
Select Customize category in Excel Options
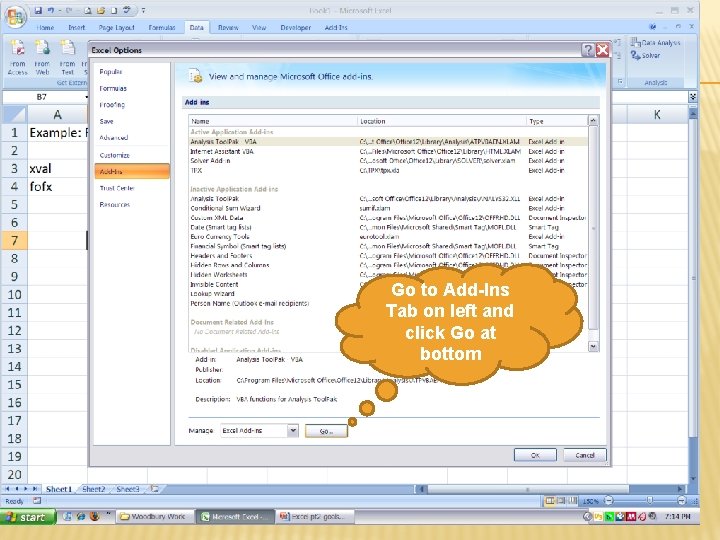click(x=131, y=155)
